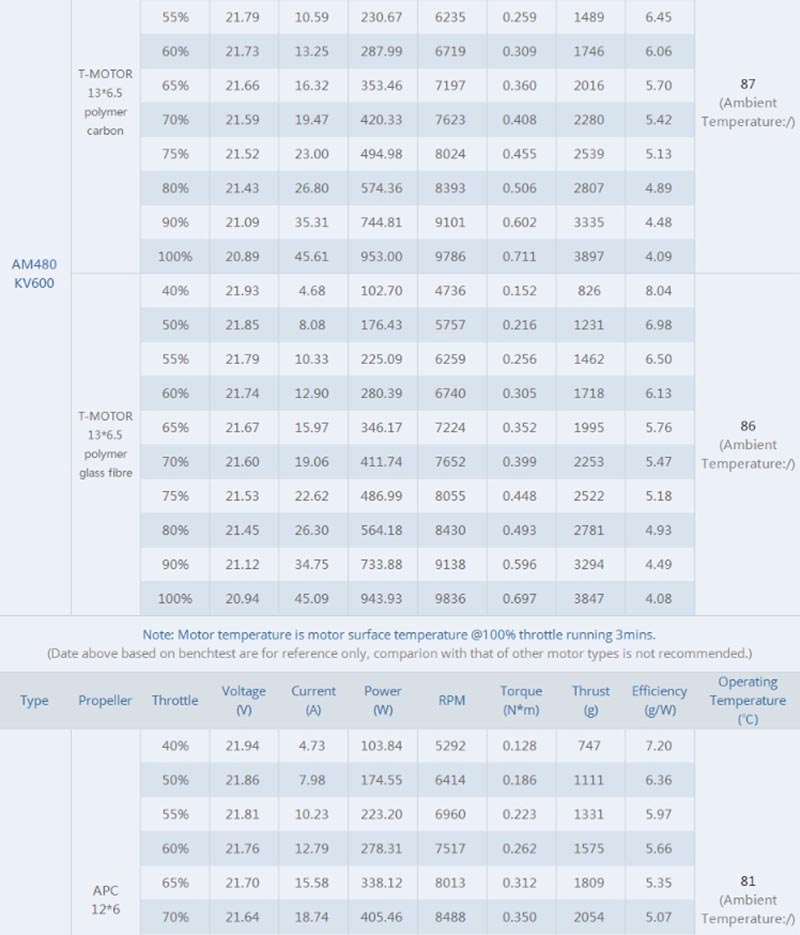800x935 pixels.
Task: Click the Throttle column header
Action: click(175, 700)
